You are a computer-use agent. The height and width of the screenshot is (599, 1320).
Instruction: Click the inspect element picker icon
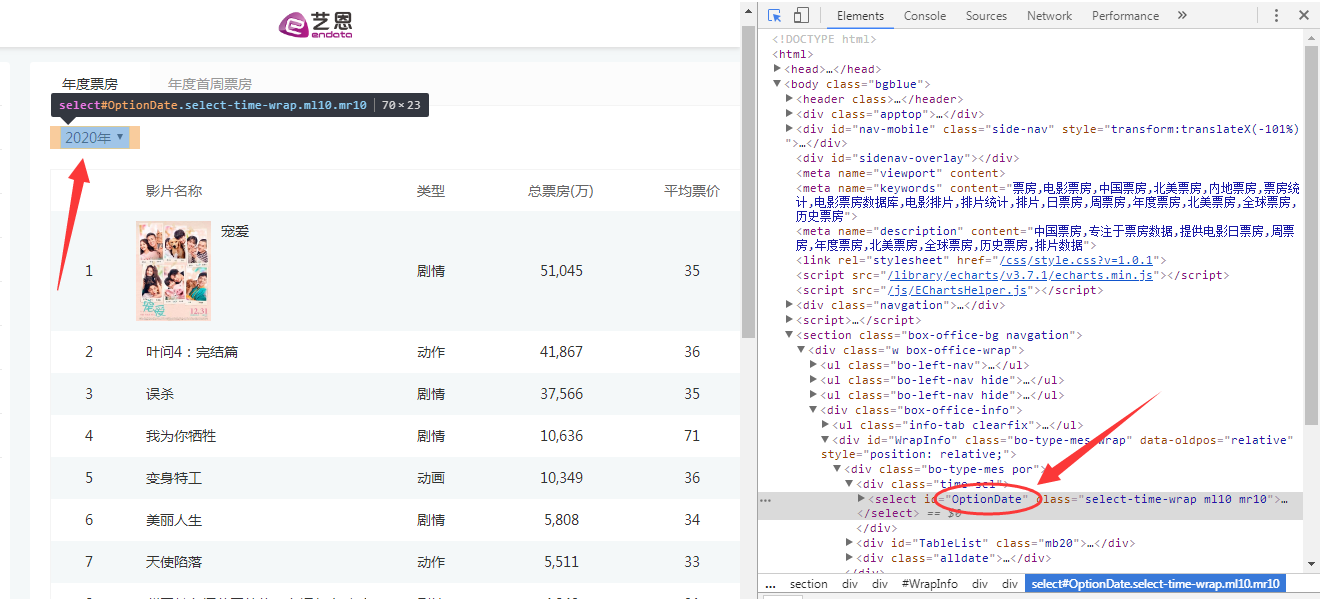(x=775, y=15)
